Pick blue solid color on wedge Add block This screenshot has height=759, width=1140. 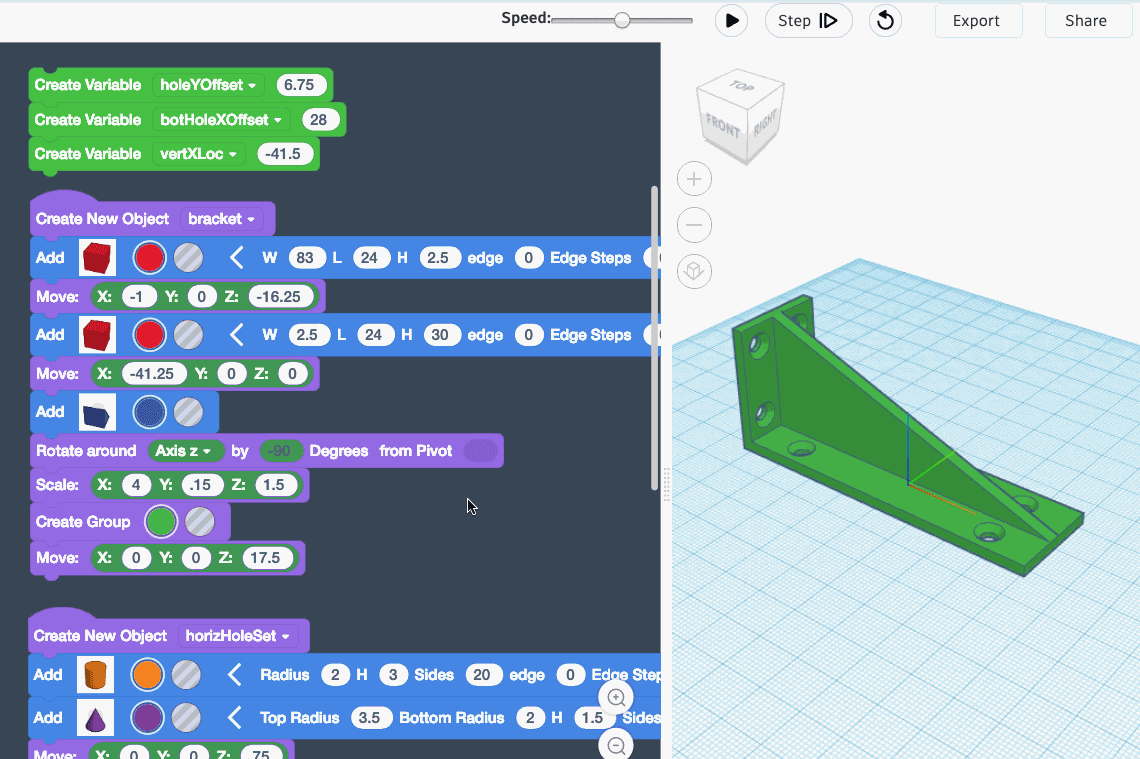pos(150,412)
